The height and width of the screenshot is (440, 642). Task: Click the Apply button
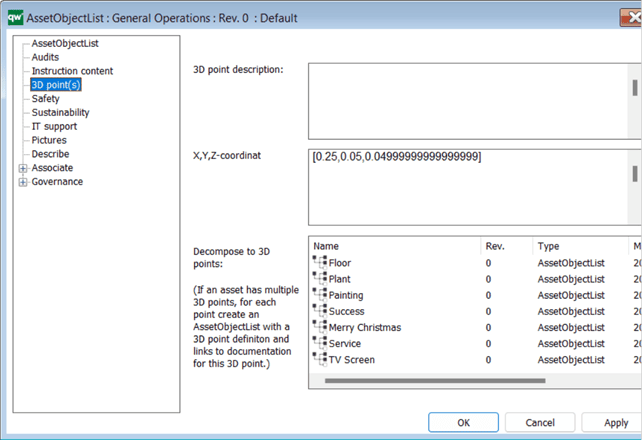tap(616, 422)
